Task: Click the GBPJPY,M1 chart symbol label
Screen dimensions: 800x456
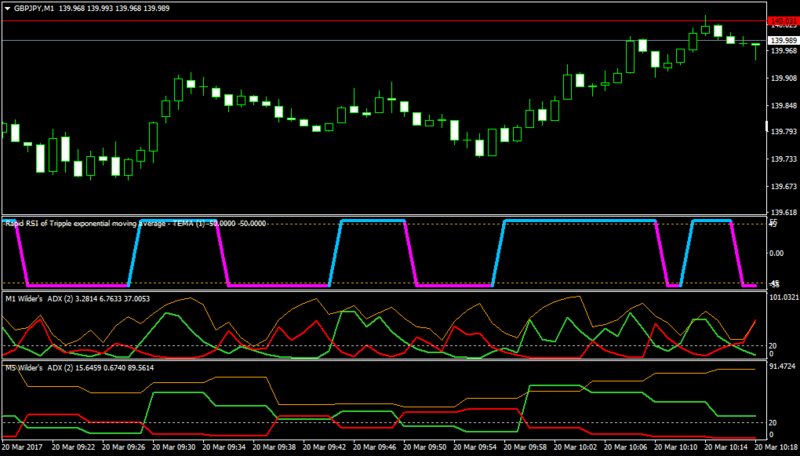Action: [34, 9]
